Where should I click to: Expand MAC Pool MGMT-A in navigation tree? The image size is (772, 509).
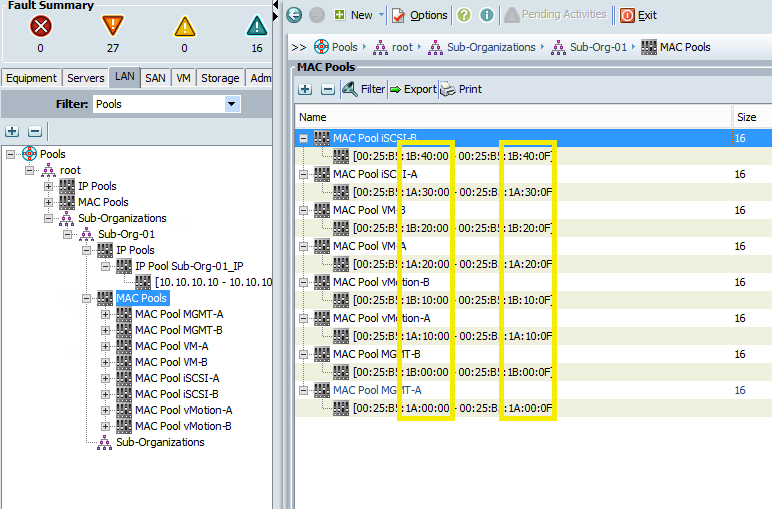[x=106, y=315]
